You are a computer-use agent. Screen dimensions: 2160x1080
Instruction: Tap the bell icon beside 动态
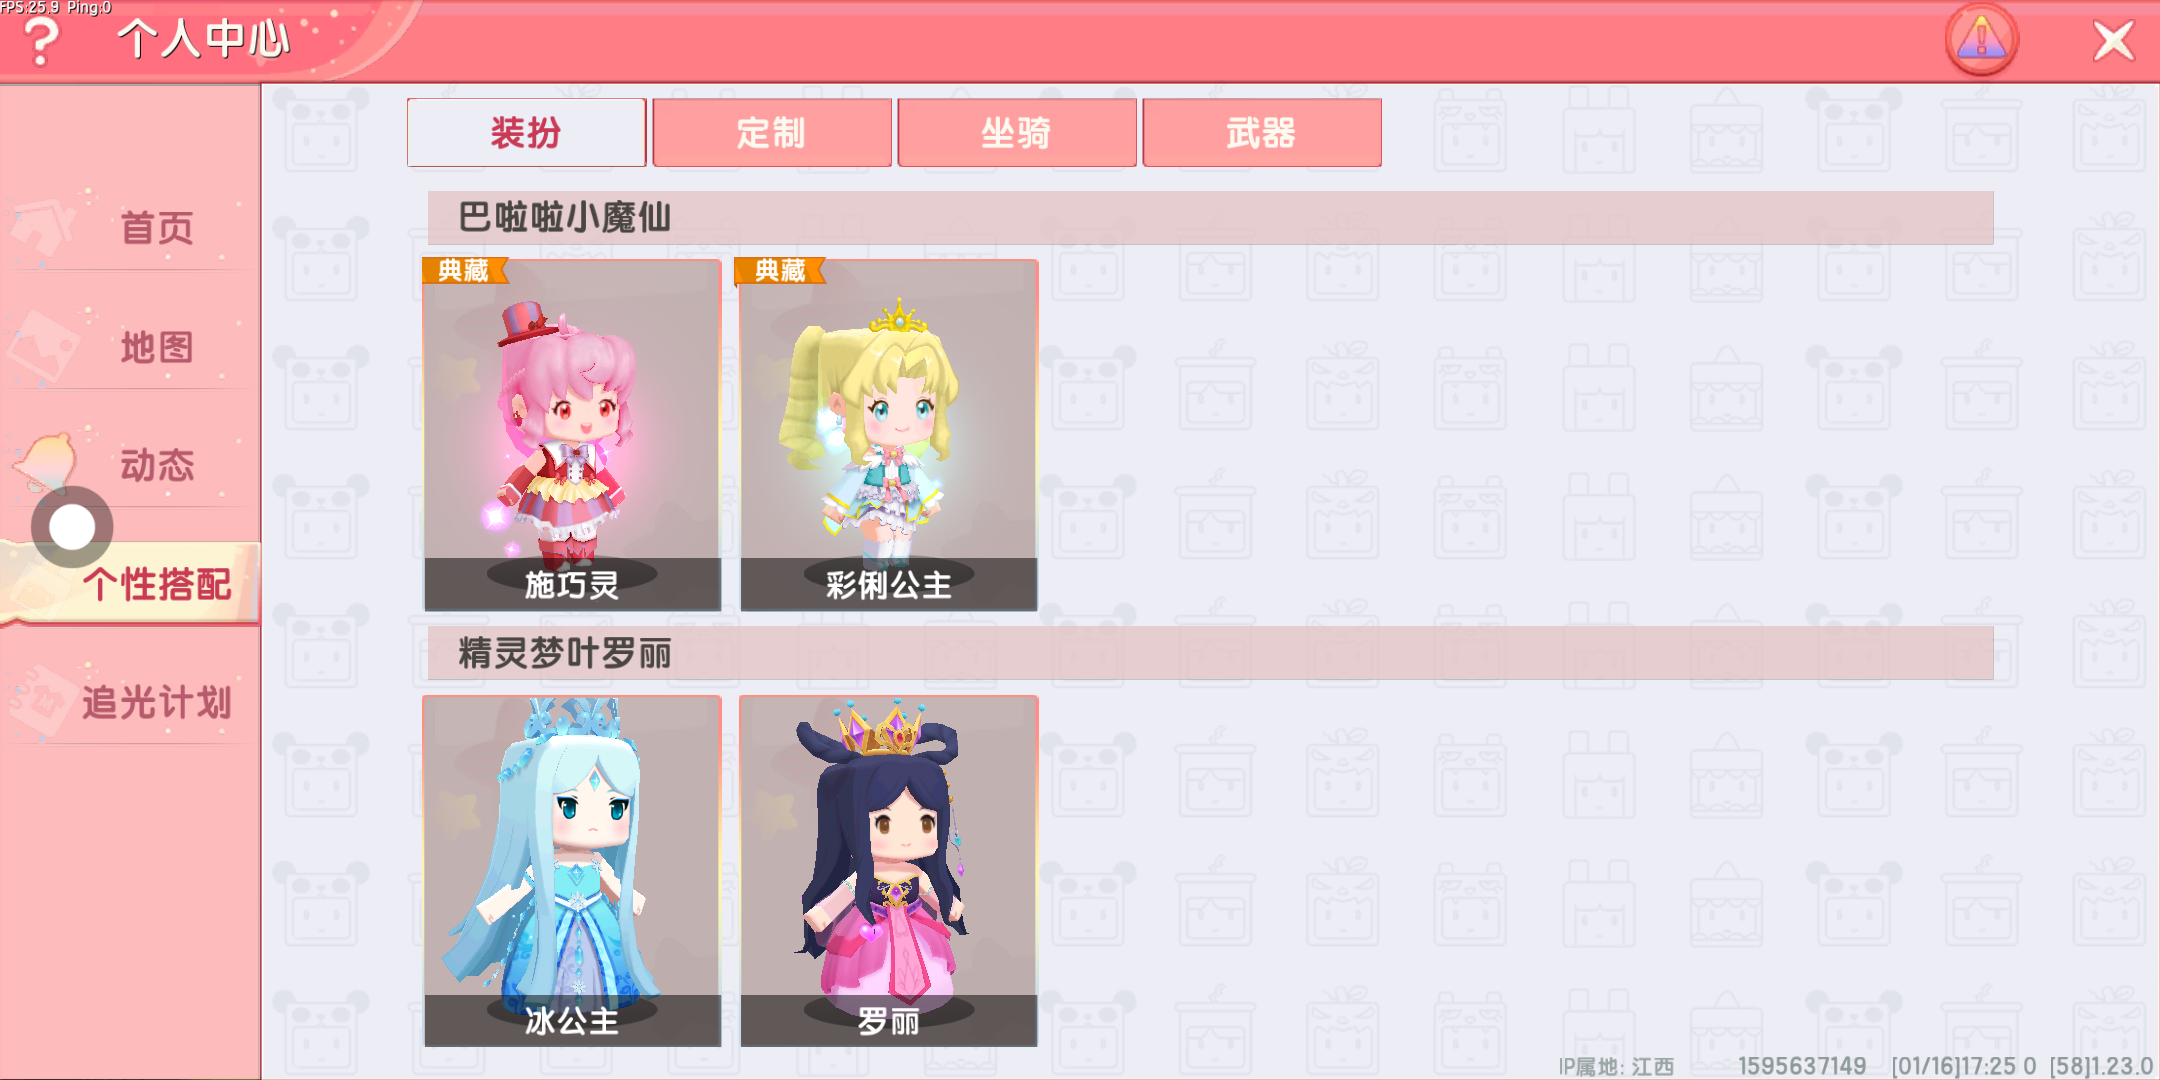[x=47, y=462]
